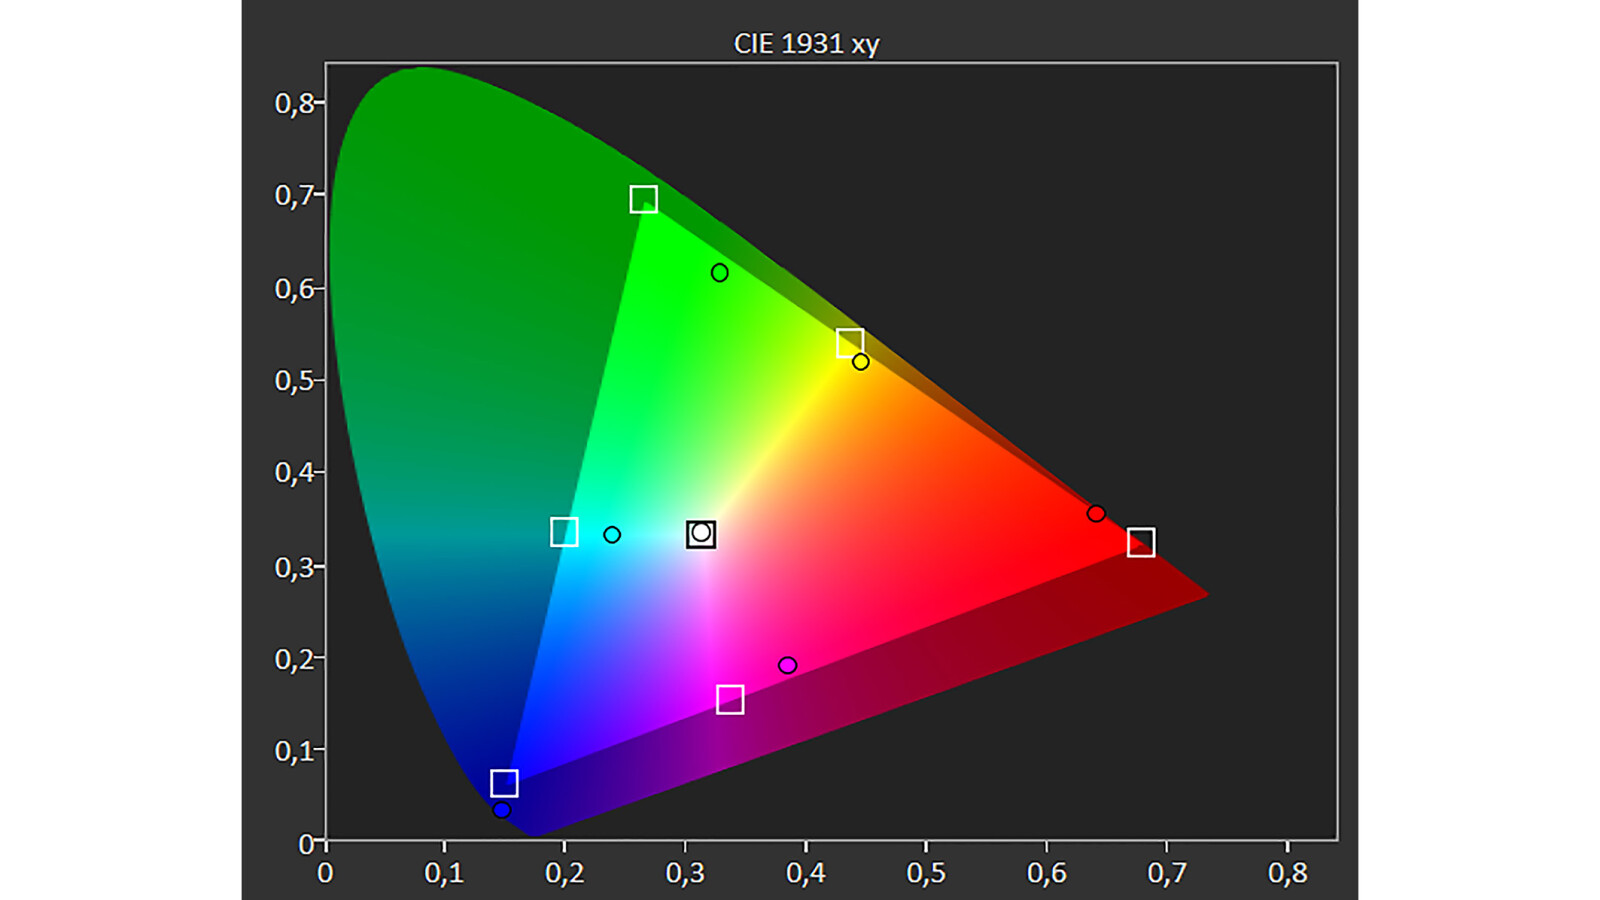Screen dimensions: 1600x900
Task: Click the green primary target square marker
Action: coord(644,200)
